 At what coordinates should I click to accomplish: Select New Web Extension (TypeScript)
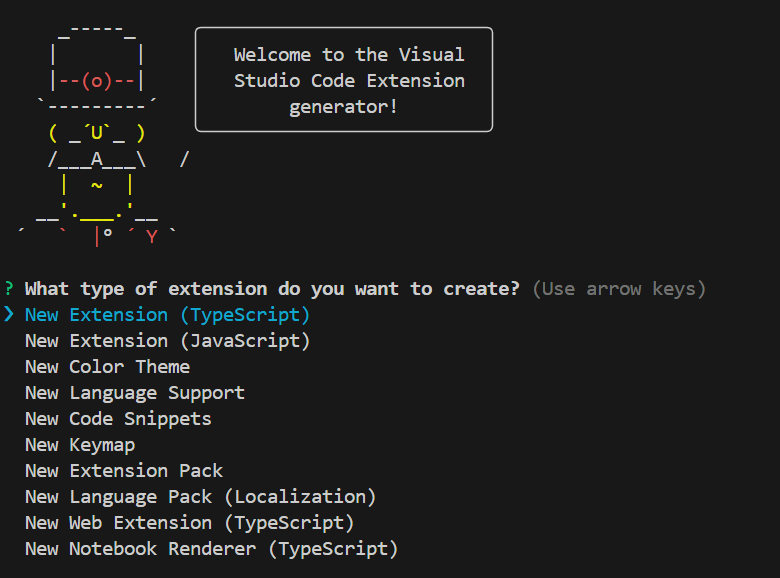(190, 523)
